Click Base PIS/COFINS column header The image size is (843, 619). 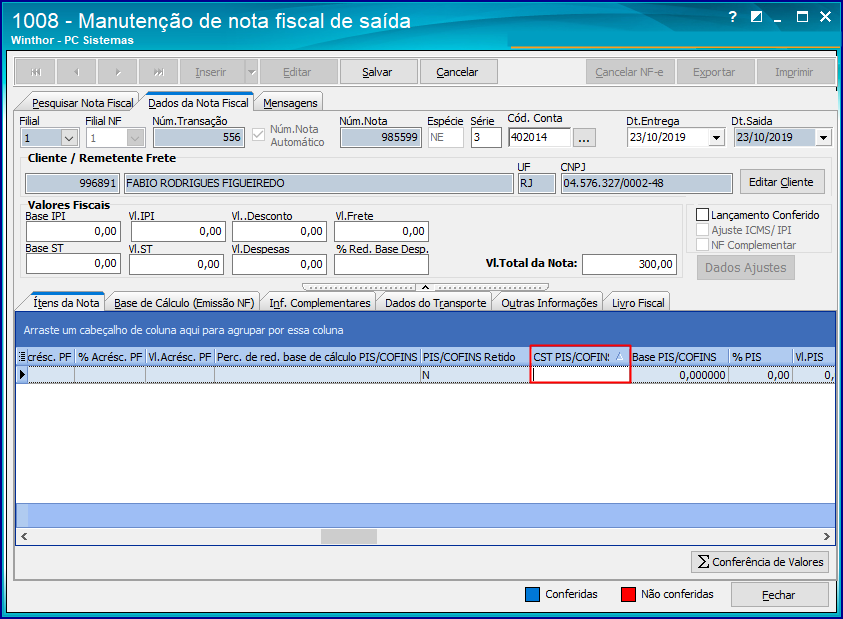(x=680, y=357)
